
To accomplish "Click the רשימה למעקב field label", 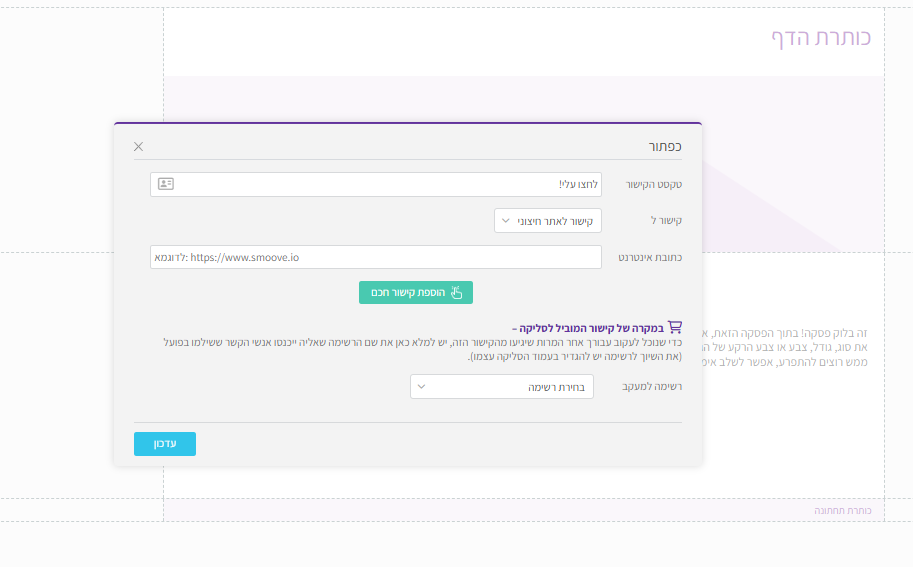I will (x=652, y=387).
